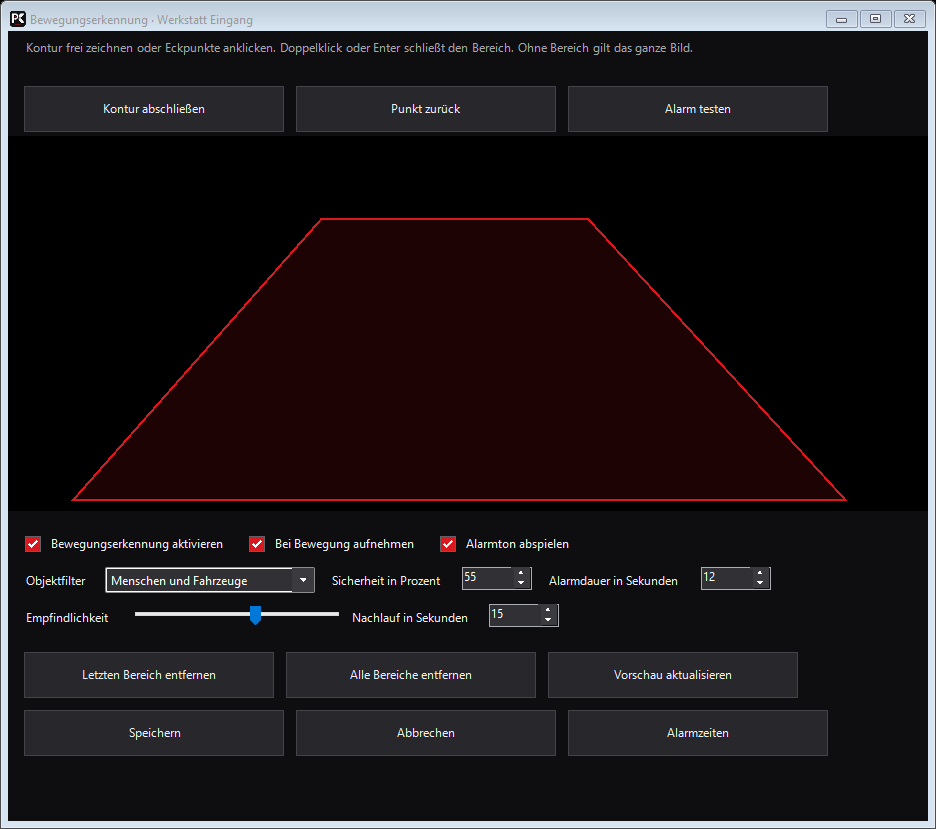
Task: Focus the Alarmdauer in Sekunden field
Action: (727, 578)
